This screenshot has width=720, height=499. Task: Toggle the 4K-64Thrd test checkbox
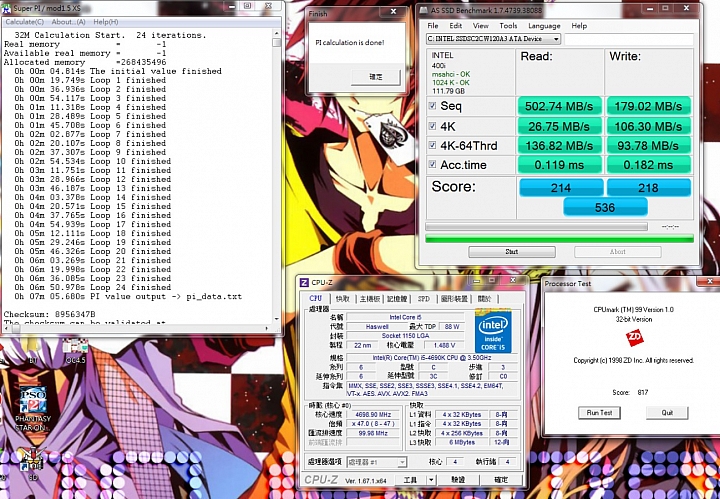tap(432, 145)
